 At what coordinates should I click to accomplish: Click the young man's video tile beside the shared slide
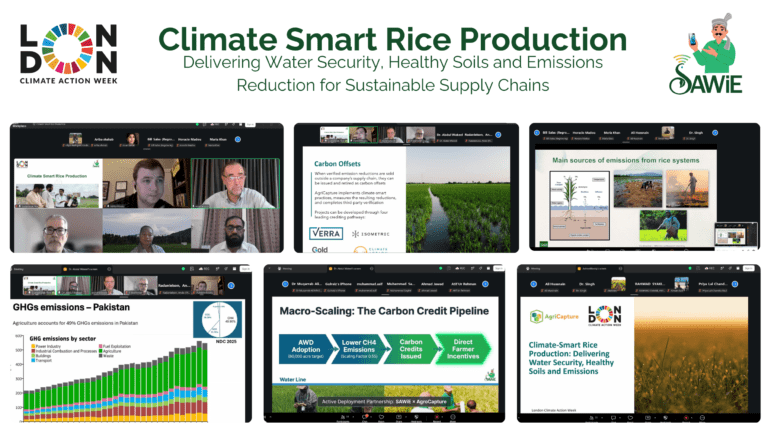click(x=146, y=183)
